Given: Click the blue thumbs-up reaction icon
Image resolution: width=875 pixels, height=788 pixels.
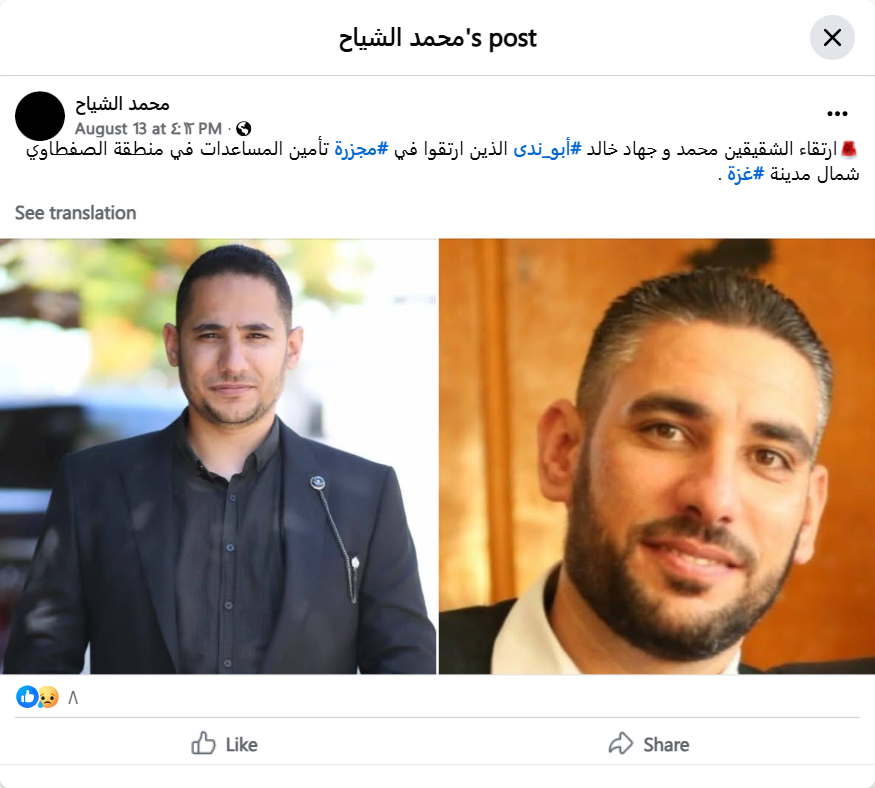Looking at the screenshot, I should point(27,697).
